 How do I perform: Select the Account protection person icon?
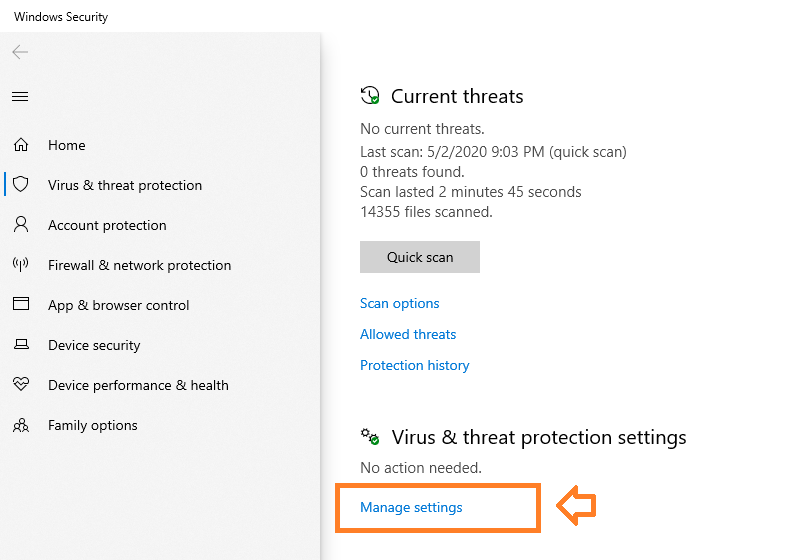21,224
